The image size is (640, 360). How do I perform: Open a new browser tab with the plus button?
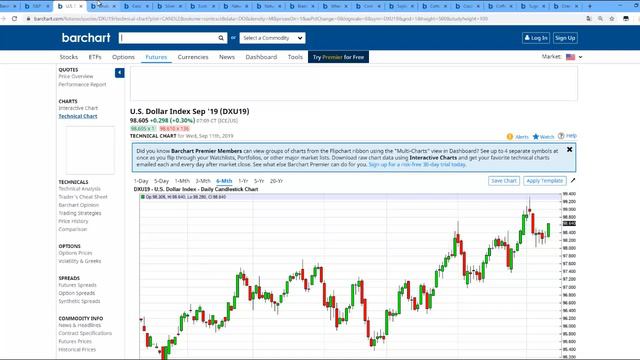click(x=589, y=6)
